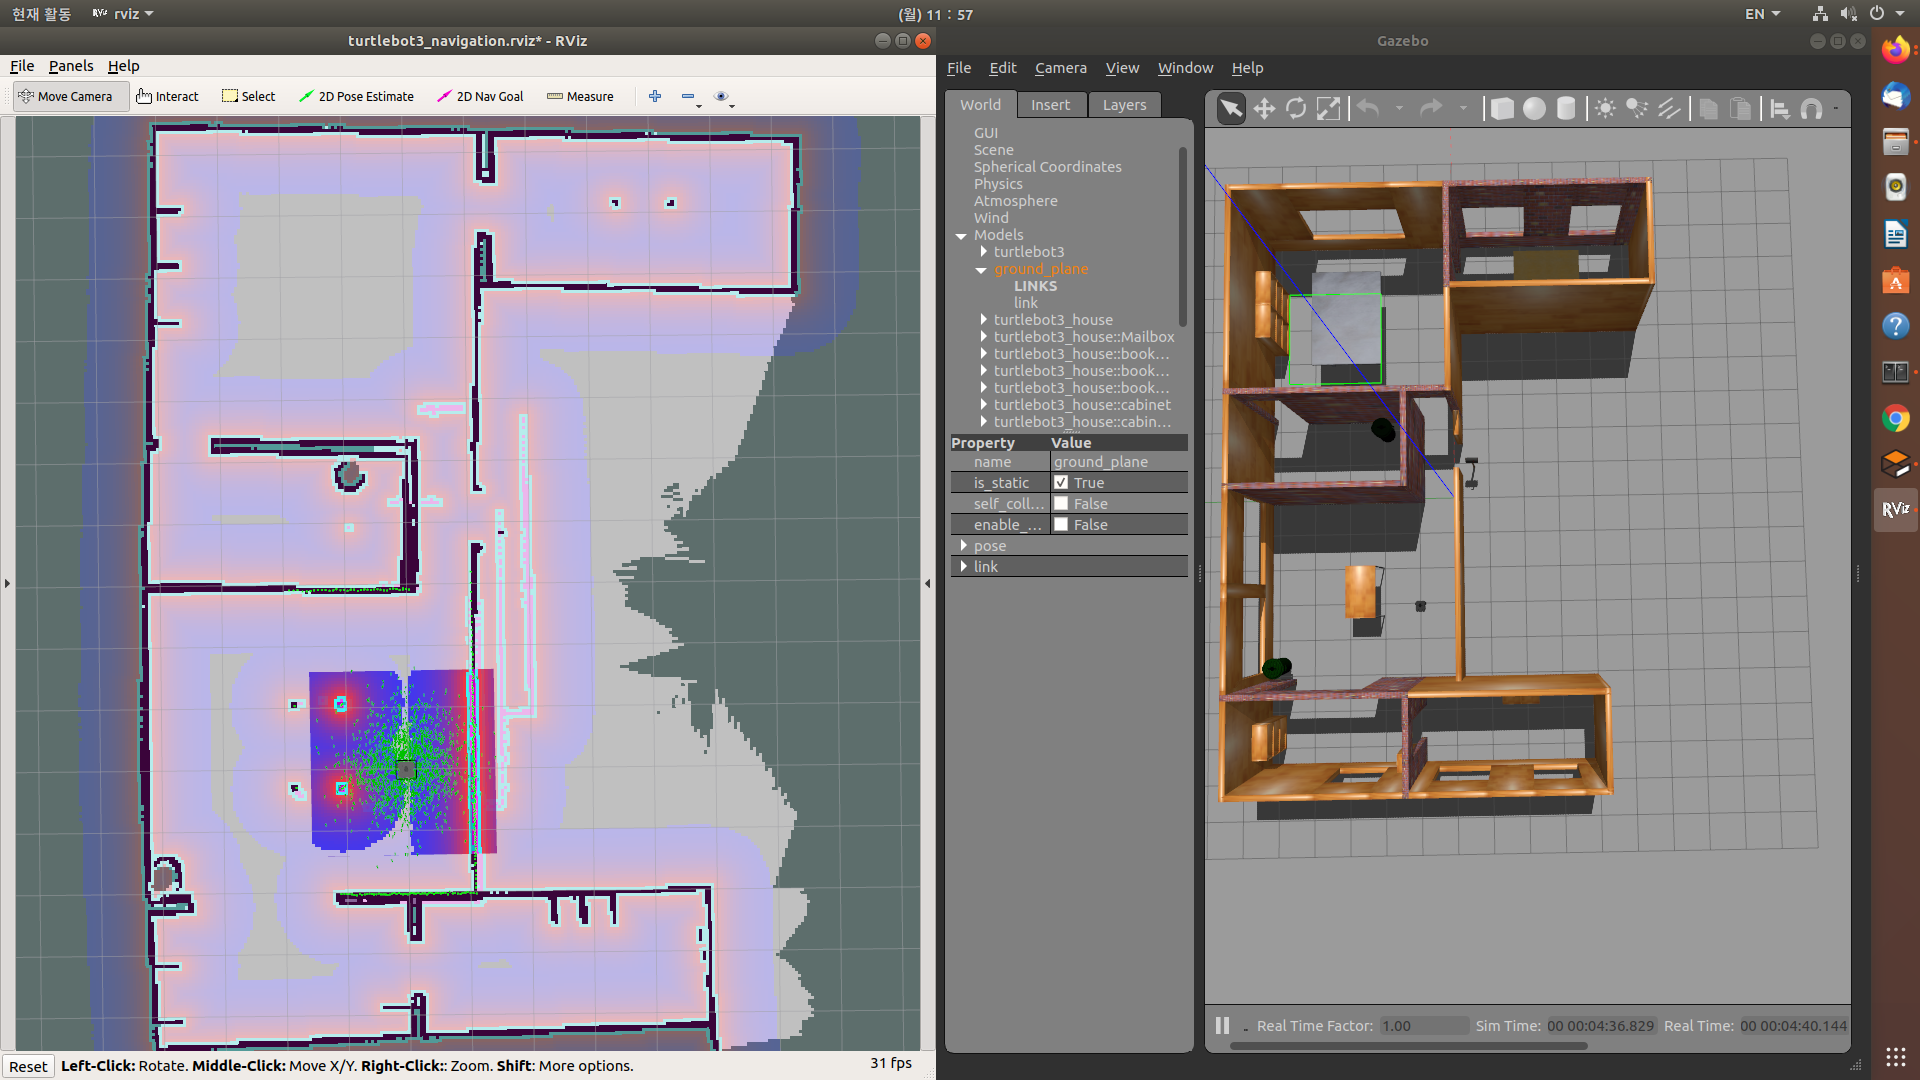This screenshot has height=1080, width=1920.
Task: Insert a sphere shape in Gazebo
Action: 1534,108
